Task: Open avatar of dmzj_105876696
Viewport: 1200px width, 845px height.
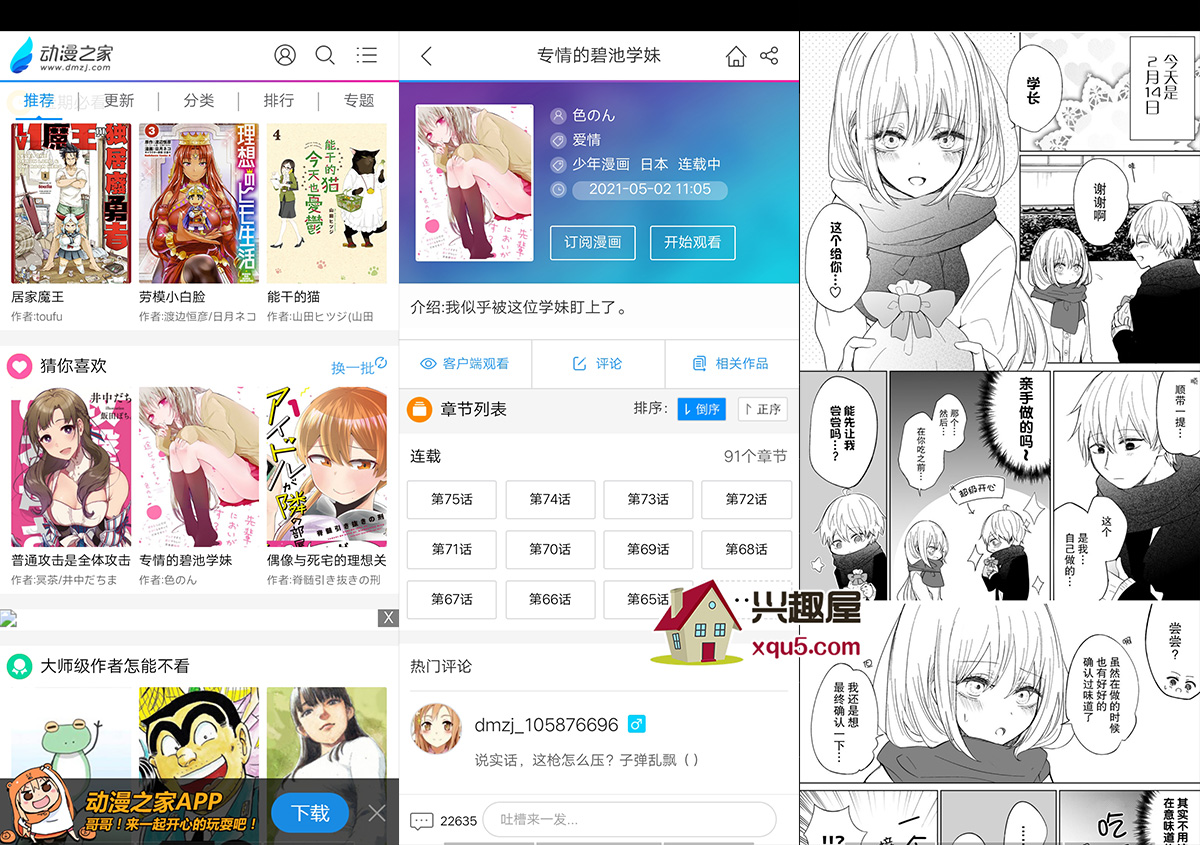Action: (x=437, y=728)
